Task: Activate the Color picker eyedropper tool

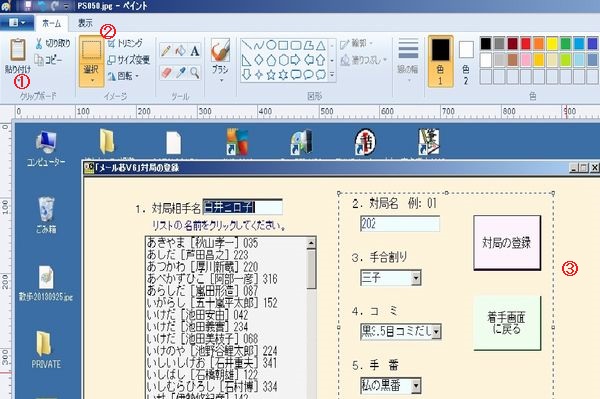Action: click(x=180, y=72)
